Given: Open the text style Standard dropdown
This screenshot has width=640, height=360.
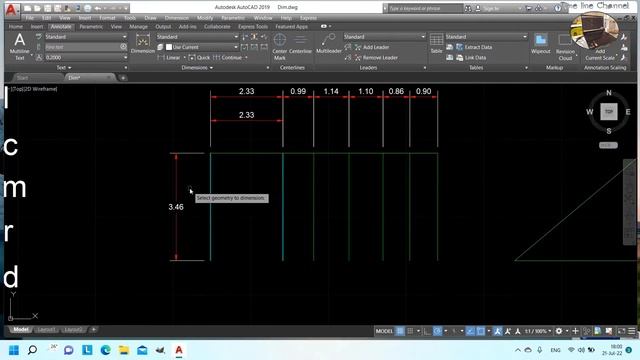Looking at the screenshot, I should click(x=86, y=37).
